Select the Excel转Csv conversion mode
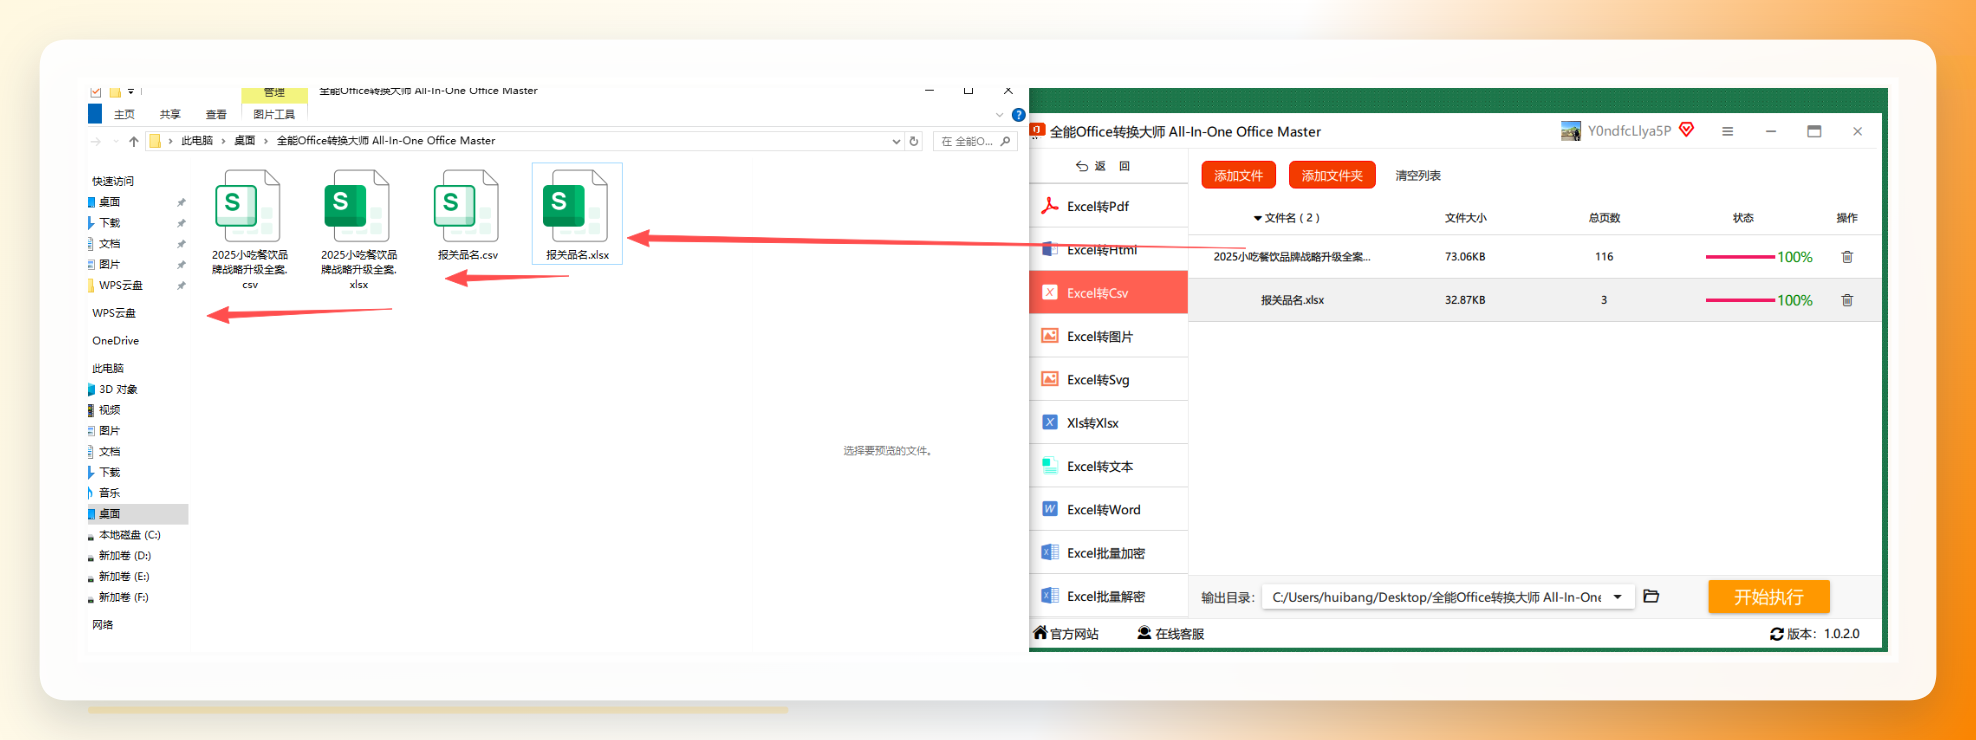 click(1109, 293)
